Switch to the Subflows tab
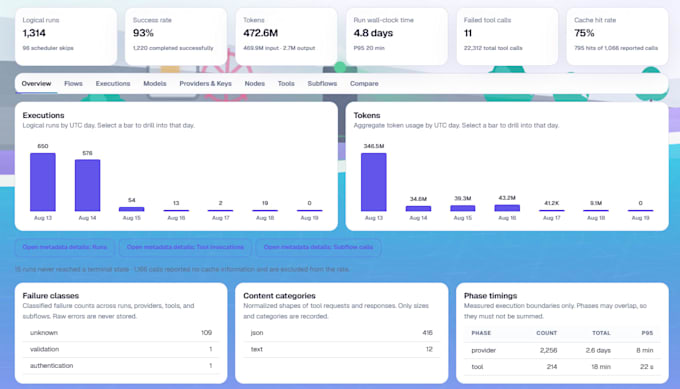The width and height of the screenshot is (680, 389). [322, 83]
